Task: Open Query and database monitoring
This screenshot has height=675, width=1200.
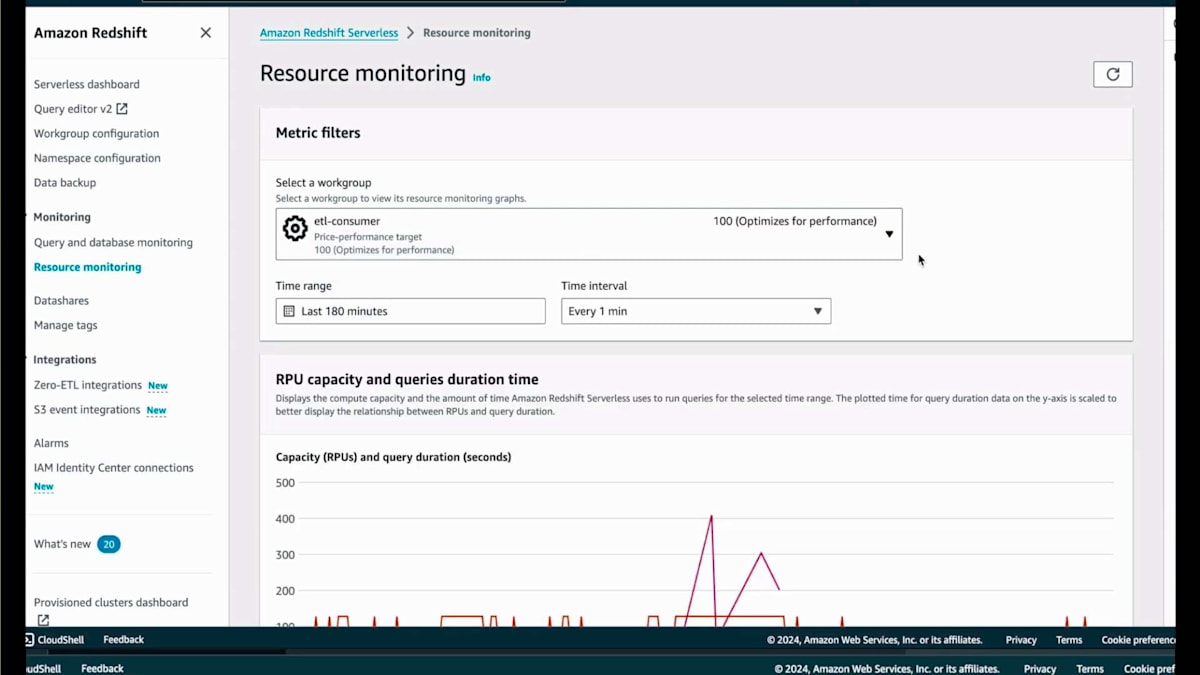Action: [x=113, y=242]
